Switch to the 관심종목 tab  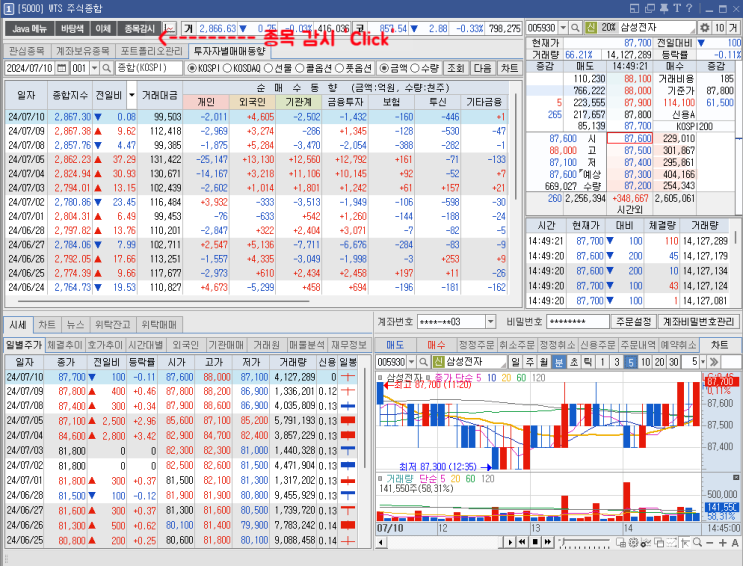(x=27, y=50)
